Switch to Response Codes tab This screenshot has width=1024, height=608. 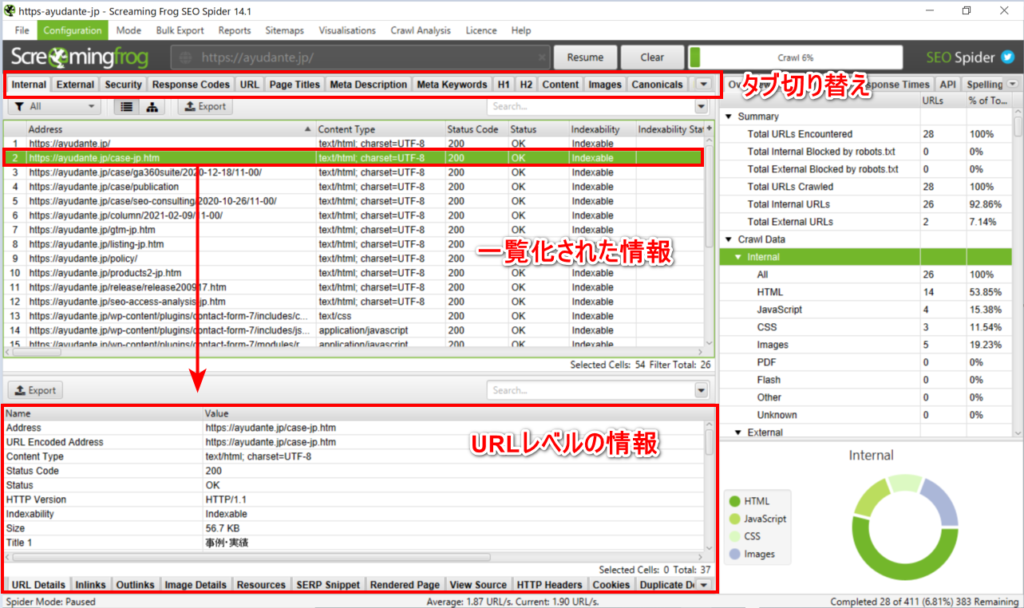(191, 84)
